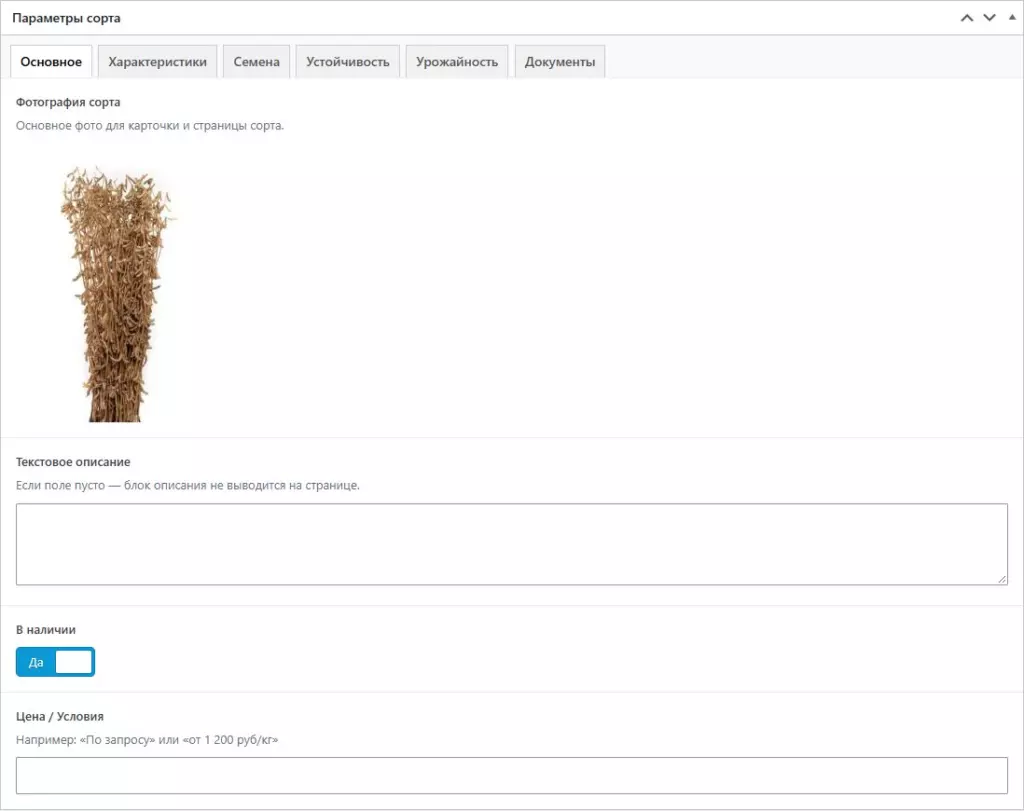The image size is (1024, 811).
Task: Move the Параметры сорта panel down
Action: tap(989, 18)
